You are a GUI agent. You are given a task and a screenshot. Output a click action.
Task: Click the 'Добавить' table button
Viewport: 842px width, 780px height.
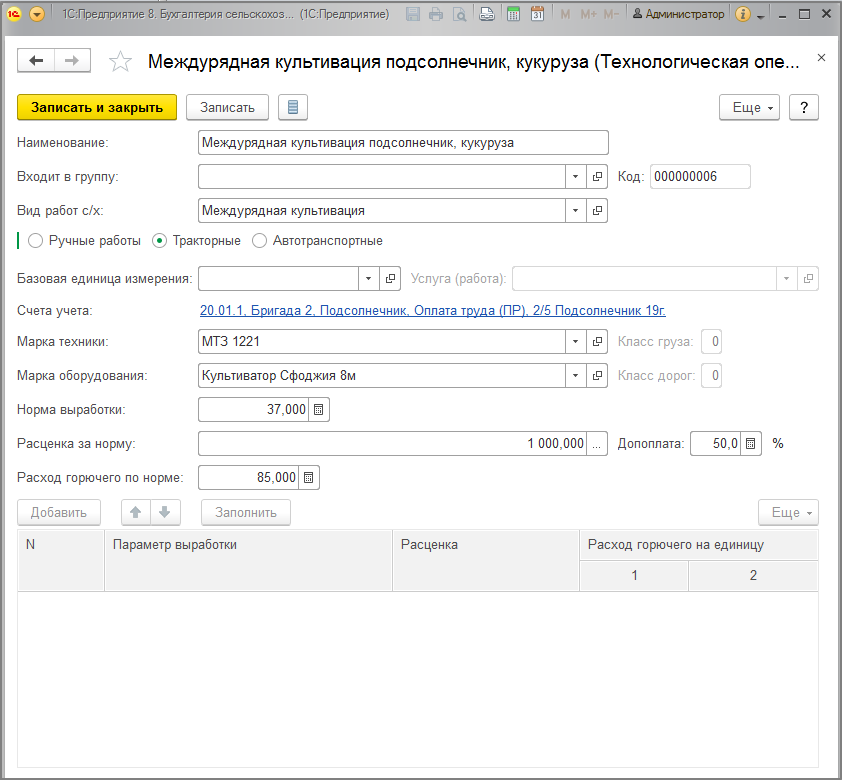click(59, 513)
